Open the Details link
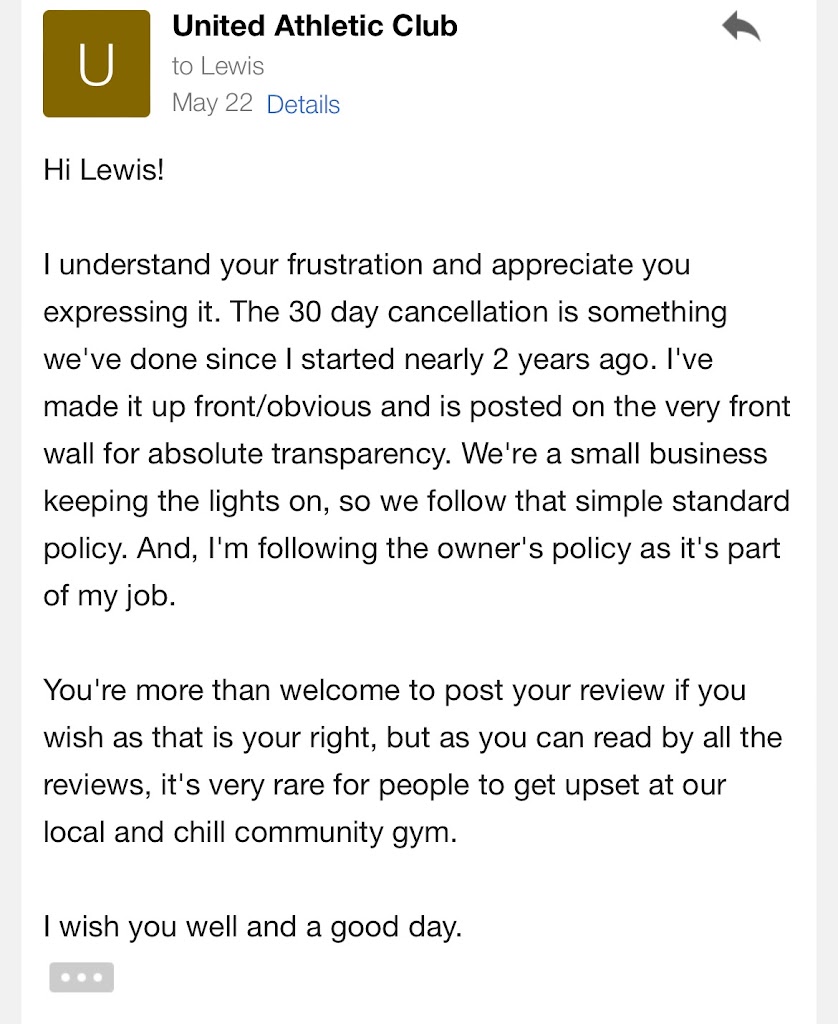The width and height of the screenshot is (838, 1024). click(x=303, y=105)
